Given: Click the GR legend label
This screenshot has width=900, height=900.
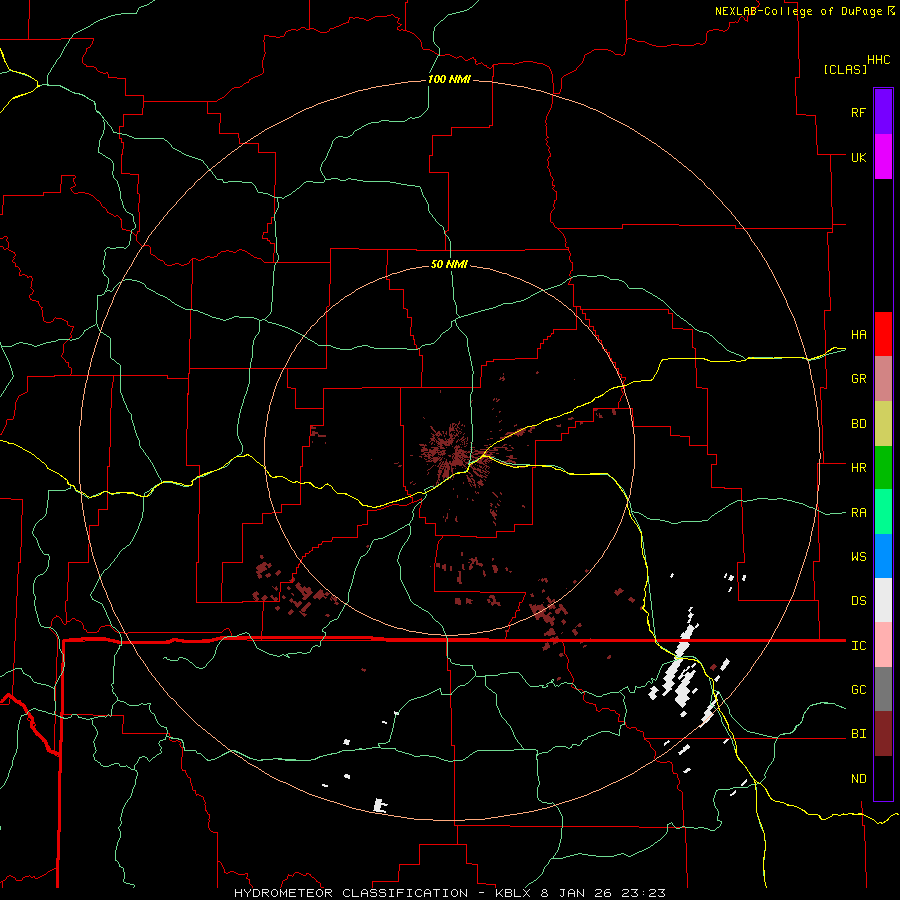Looking at the screenshot, I should click(859, 379).
